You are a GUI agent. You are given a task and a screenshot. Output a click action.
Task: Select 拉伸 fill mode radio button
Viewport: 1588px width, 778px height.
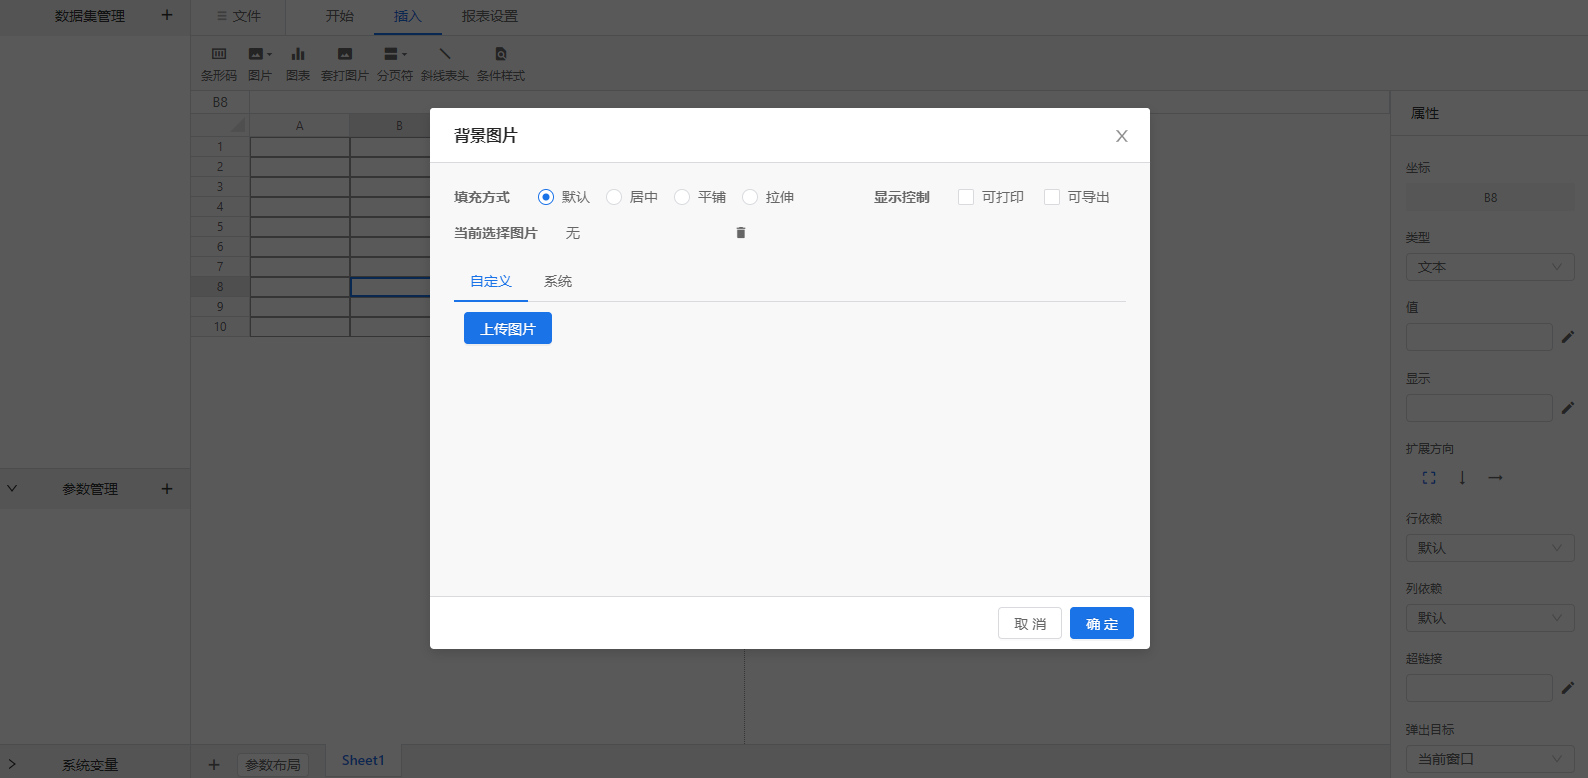750,197
